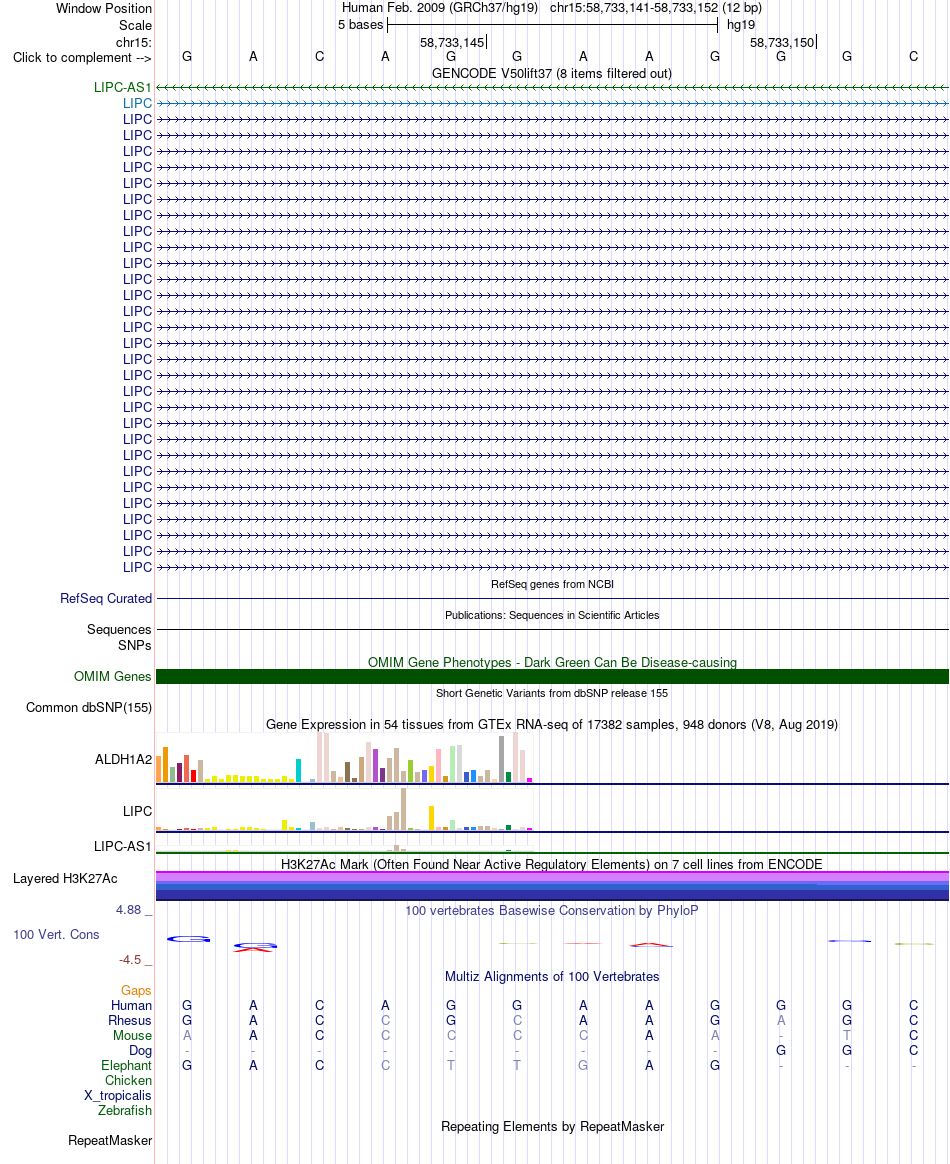Click the RepeatMasker track label
The image size is (950, 1164).
(x=110, y=1141)
